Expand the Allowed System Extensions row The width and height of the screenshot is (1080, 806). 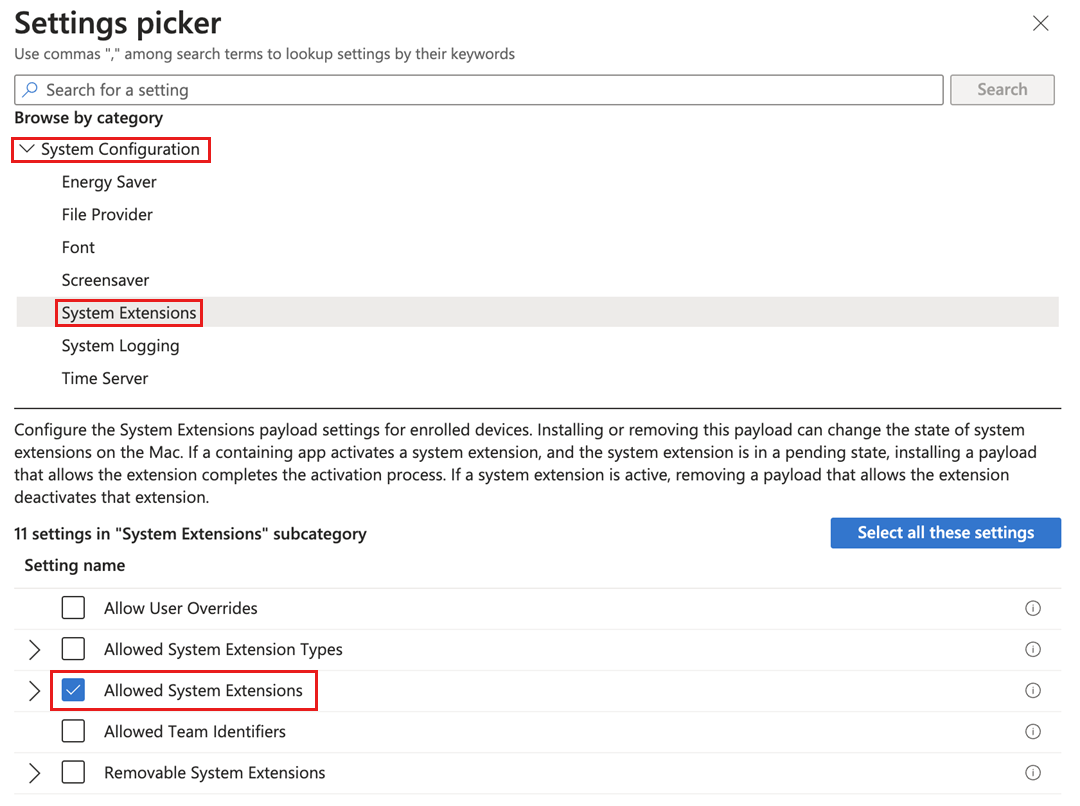tap(35, 691)
